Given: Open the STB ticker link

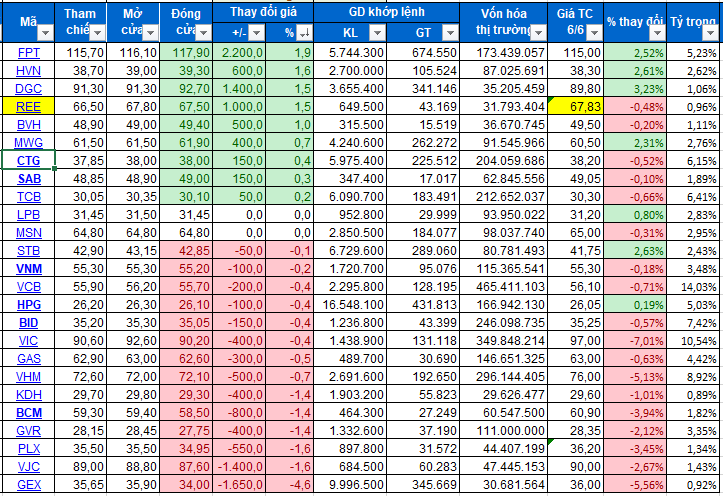Looking at the screenshot, I should pyautogui.click(x=29, y=251).
